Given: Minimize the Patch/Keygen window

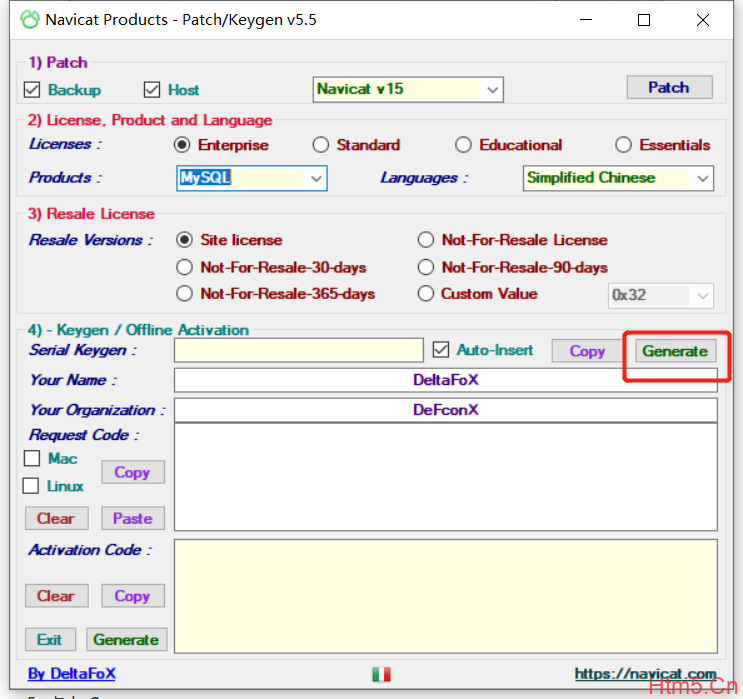Looking at the screenshot, I should point(586,20).
